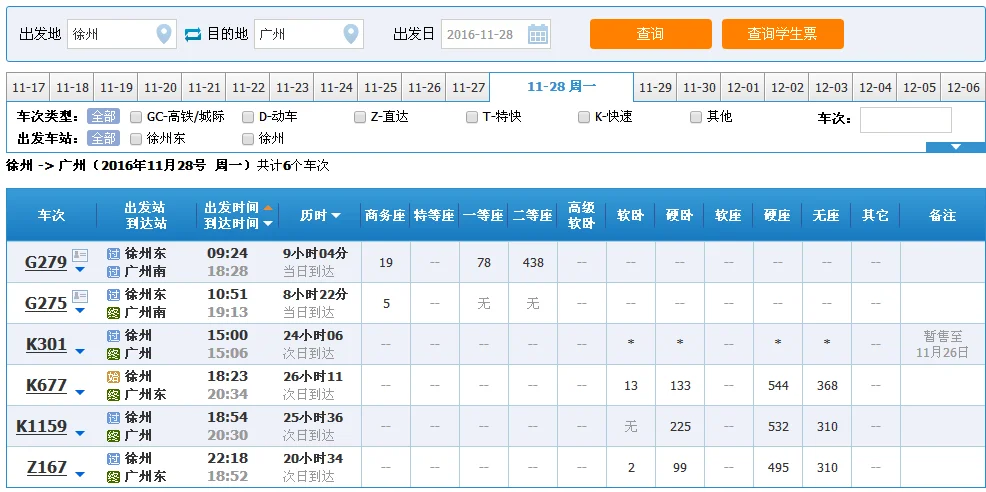Image resolution: width=986 pixels, height=492 pixels.
Task: Select 全部 for departure station
Action: point(103,138)
